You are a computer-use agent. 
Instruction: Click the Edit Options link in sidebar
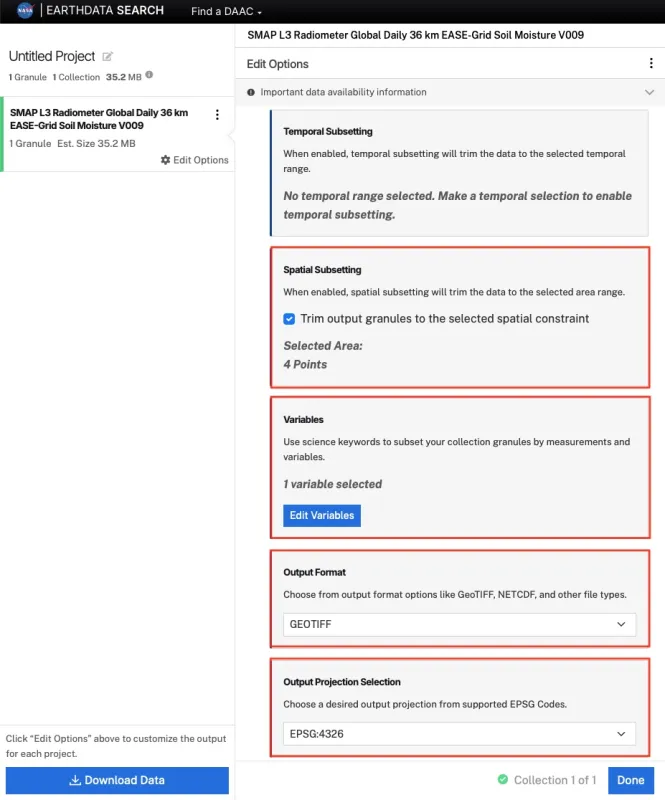point(201,160)
